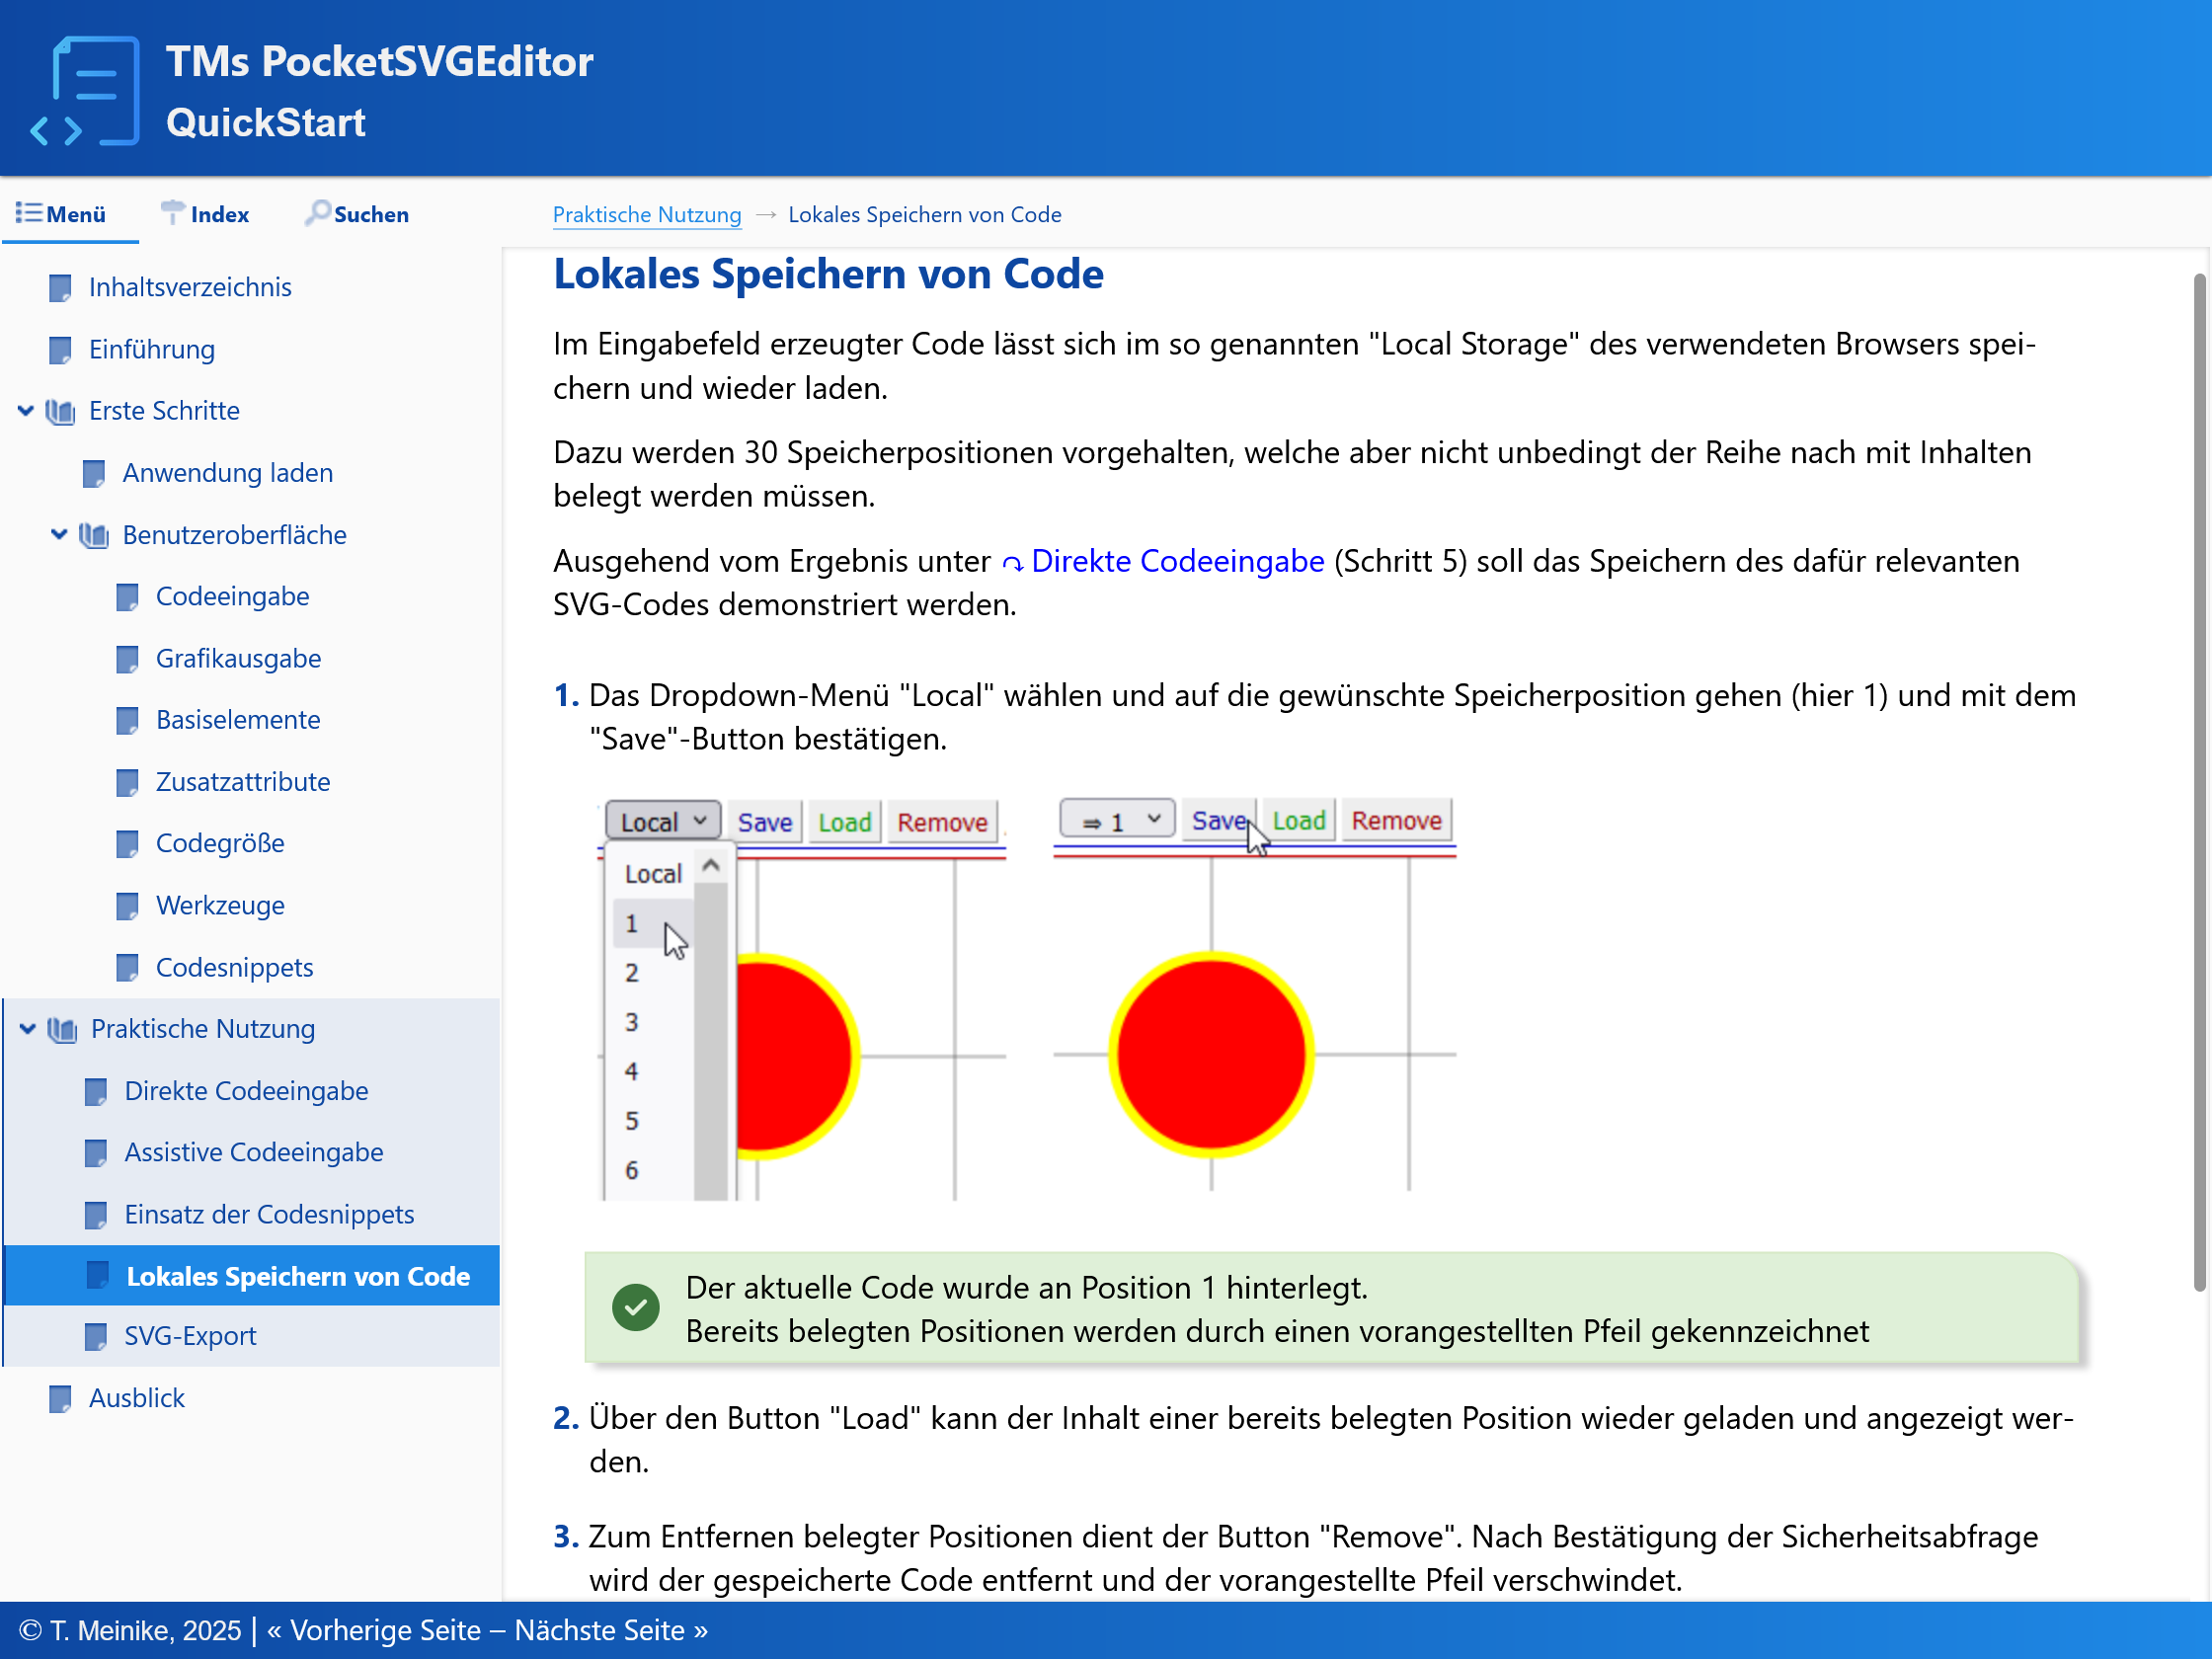Click the copyright text T. Meinike, 2025
The height and width of the screenshot is (1659, 2212).
[x=130, y=1631]
